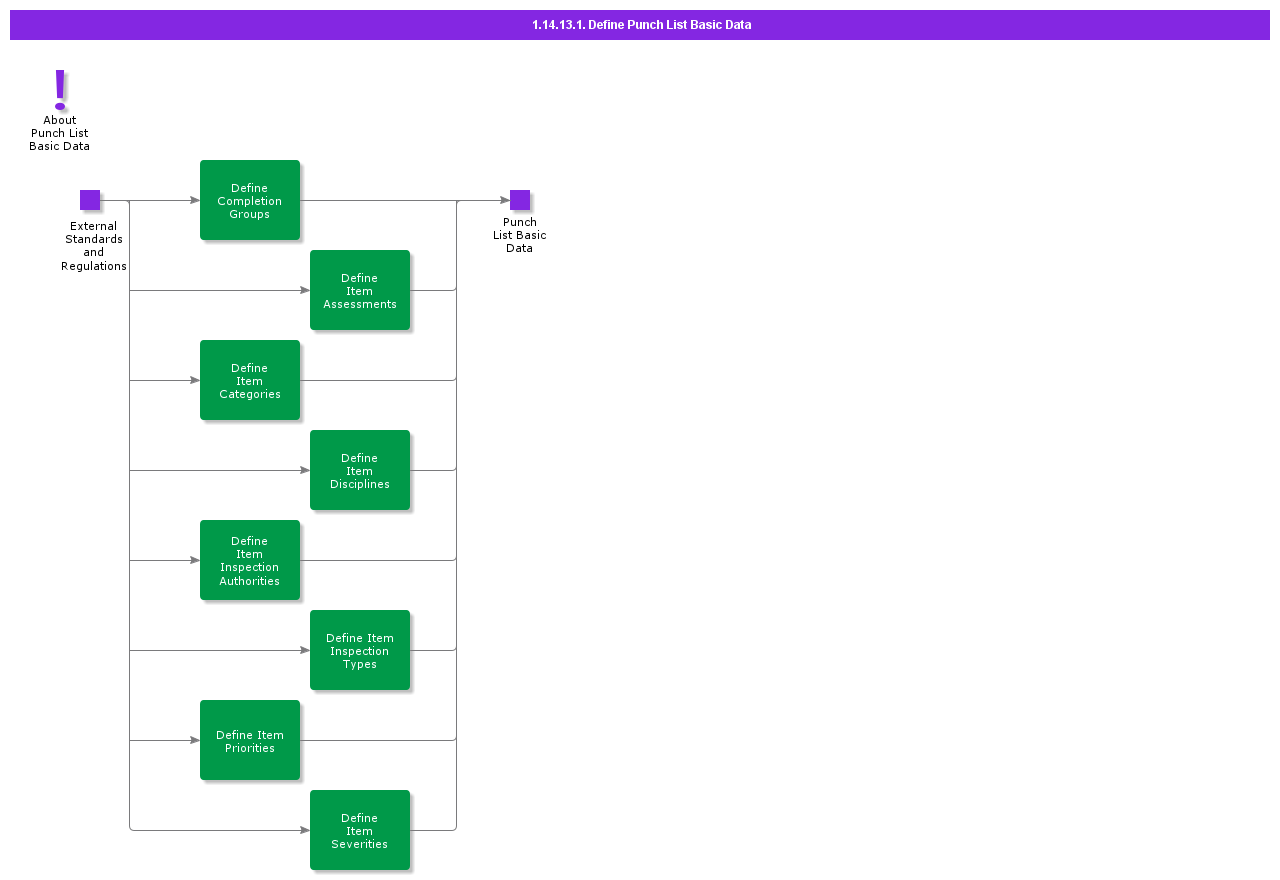
Task: Click the arrowhead entering Define Item Assessments
Action: tap(305, 290)
